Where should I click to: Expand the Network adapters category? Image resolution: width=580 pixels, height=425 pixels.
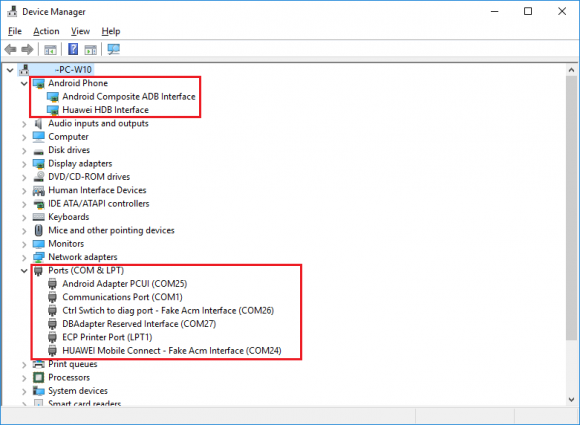[x=24, y=257]
